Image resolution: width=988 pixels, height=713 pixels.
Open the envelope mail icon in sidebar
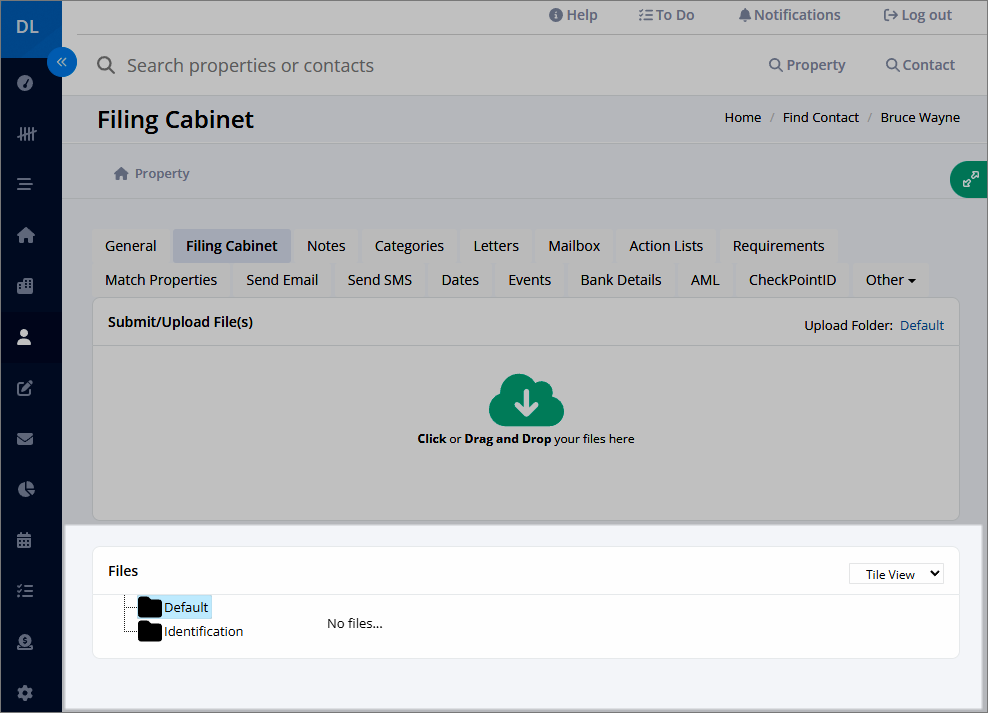pyautogui.click(x=25, y=439)
